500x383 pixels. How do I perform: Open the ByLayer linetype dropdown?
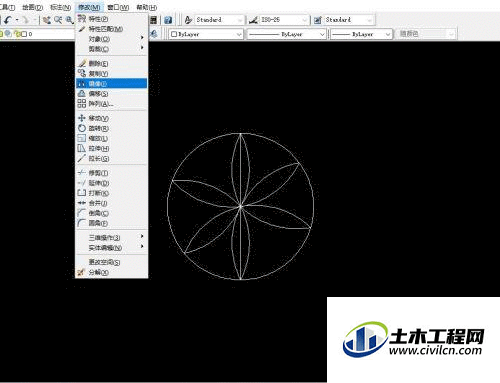click(x=286, y=34)
